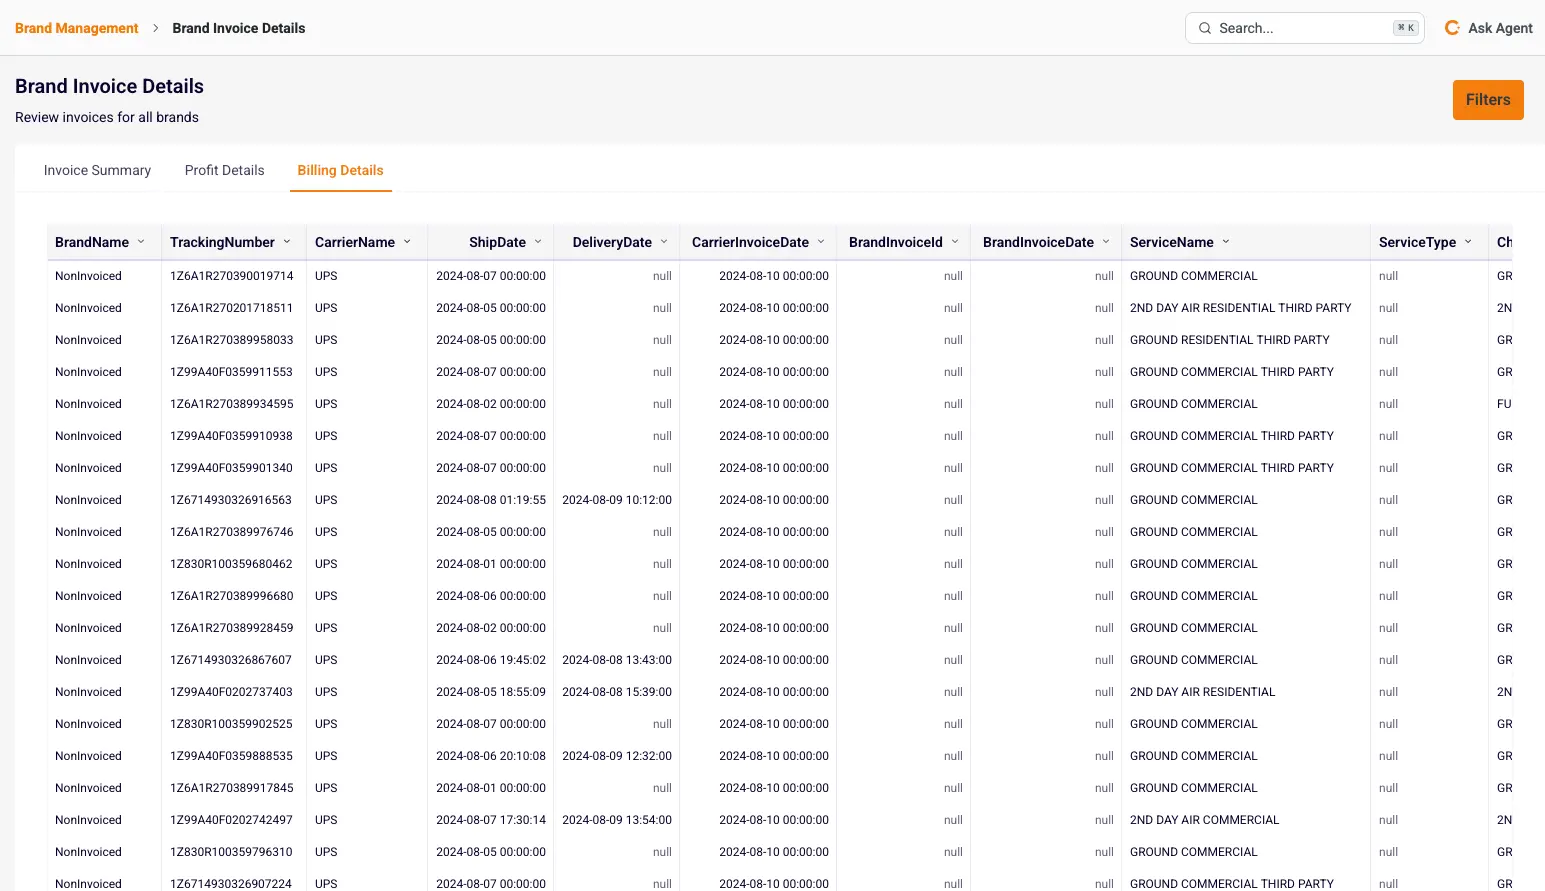Expand the CarrierName column dropdown
1545x891 pixels.
[407, 242]
